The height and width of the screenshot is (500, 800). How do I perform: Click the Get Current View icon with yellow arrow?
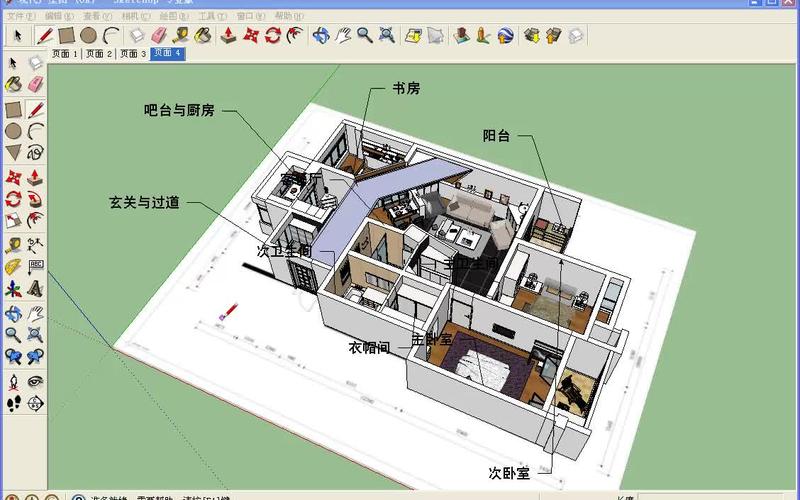[x=413, y=36]
